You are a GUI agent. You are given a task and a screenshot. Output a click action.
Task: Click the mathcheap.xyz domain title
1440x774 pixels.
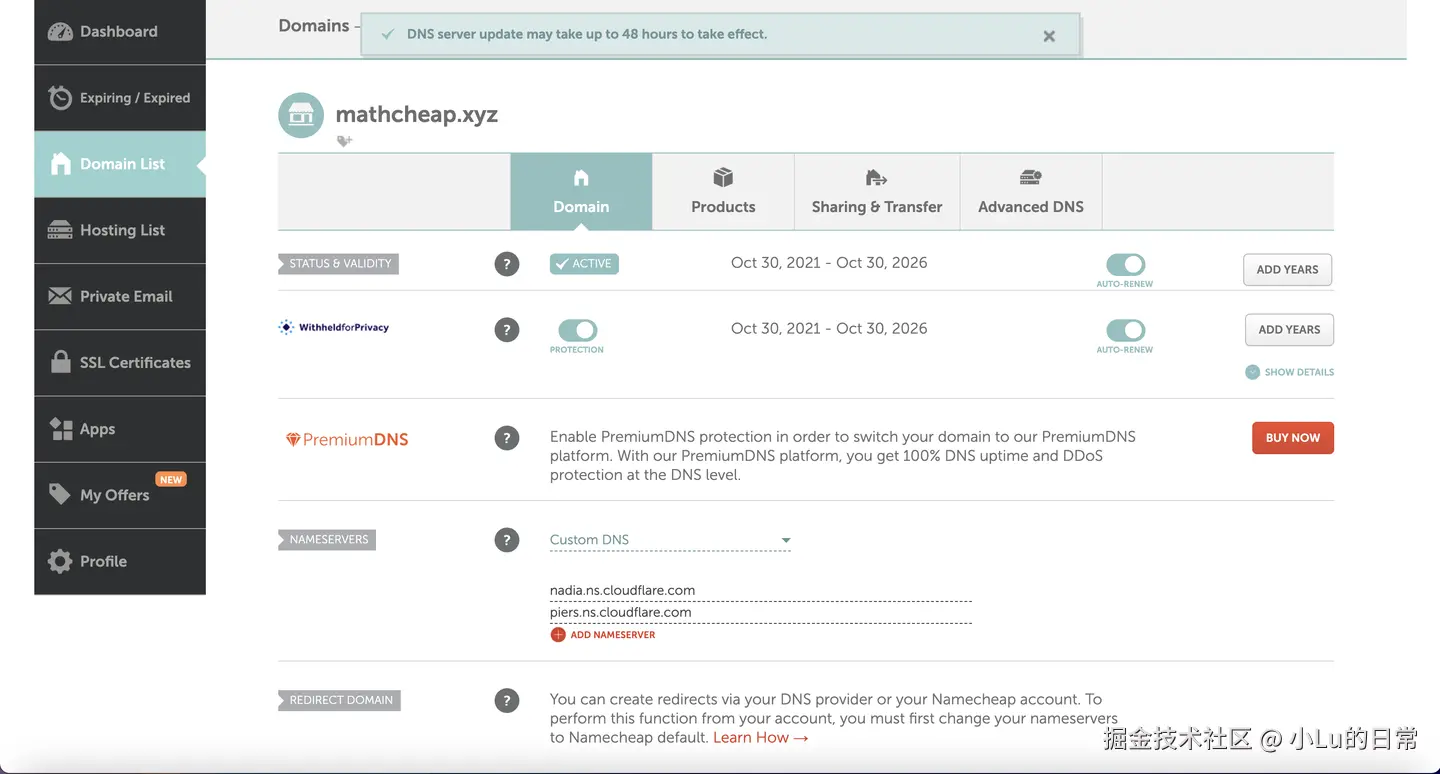416,114
